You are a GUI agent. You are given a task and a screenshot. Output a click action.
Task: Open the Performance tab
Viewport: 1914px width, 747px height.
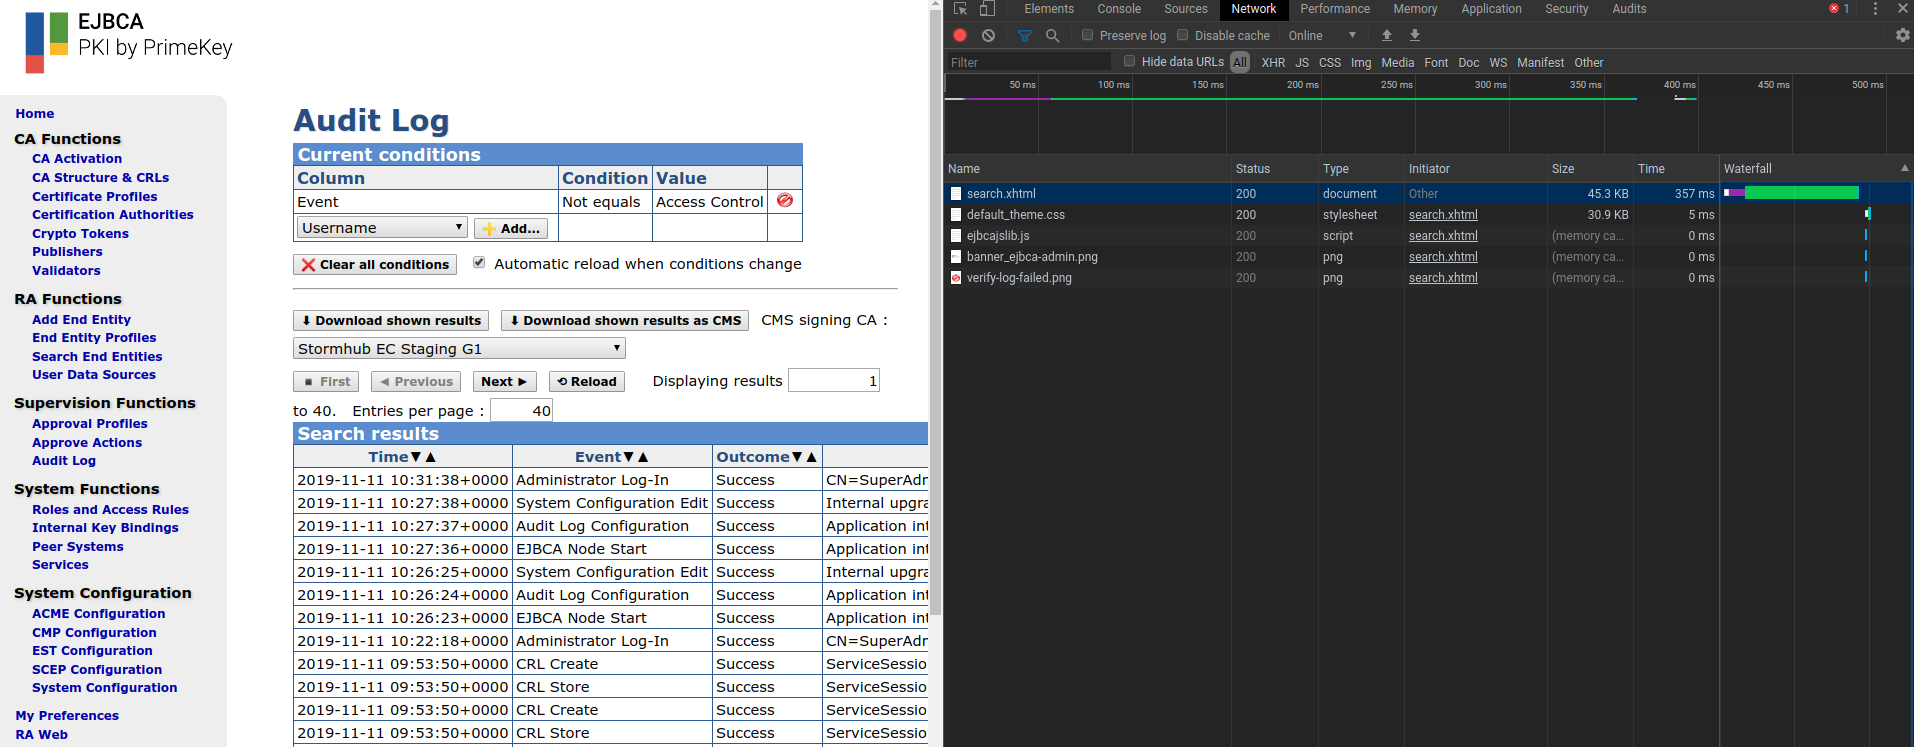click(1334, 9)
